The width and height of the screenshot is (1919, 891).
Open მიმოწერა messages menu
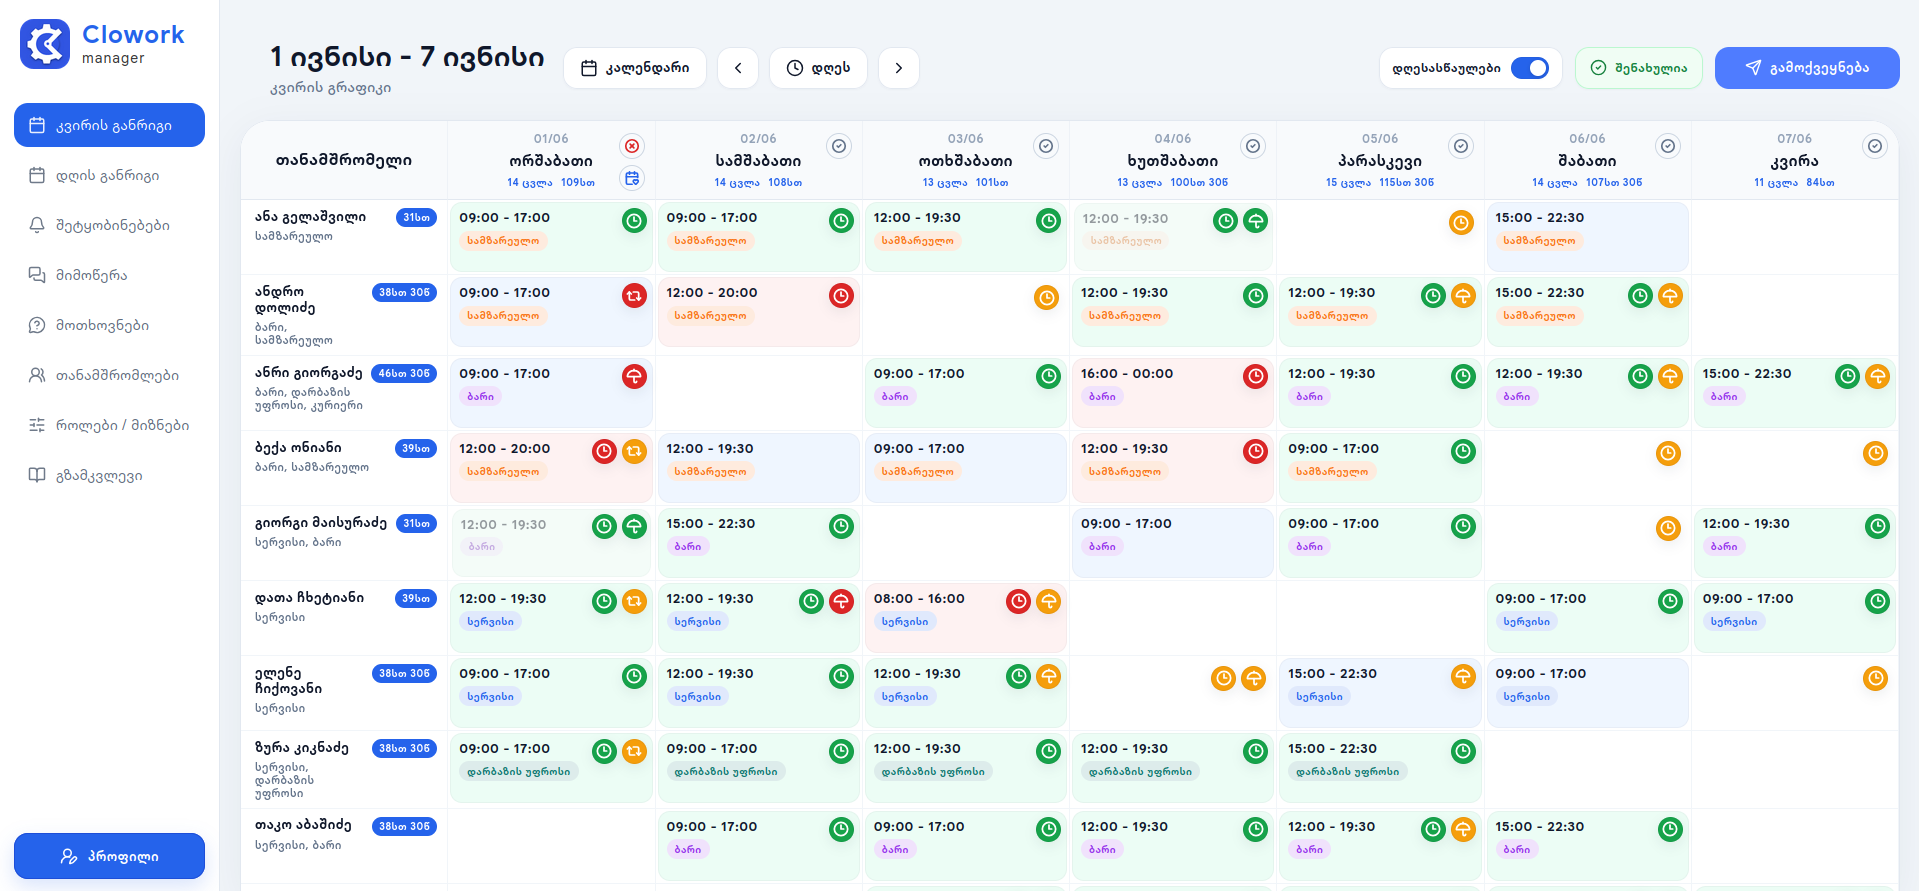tap(109, 275)
